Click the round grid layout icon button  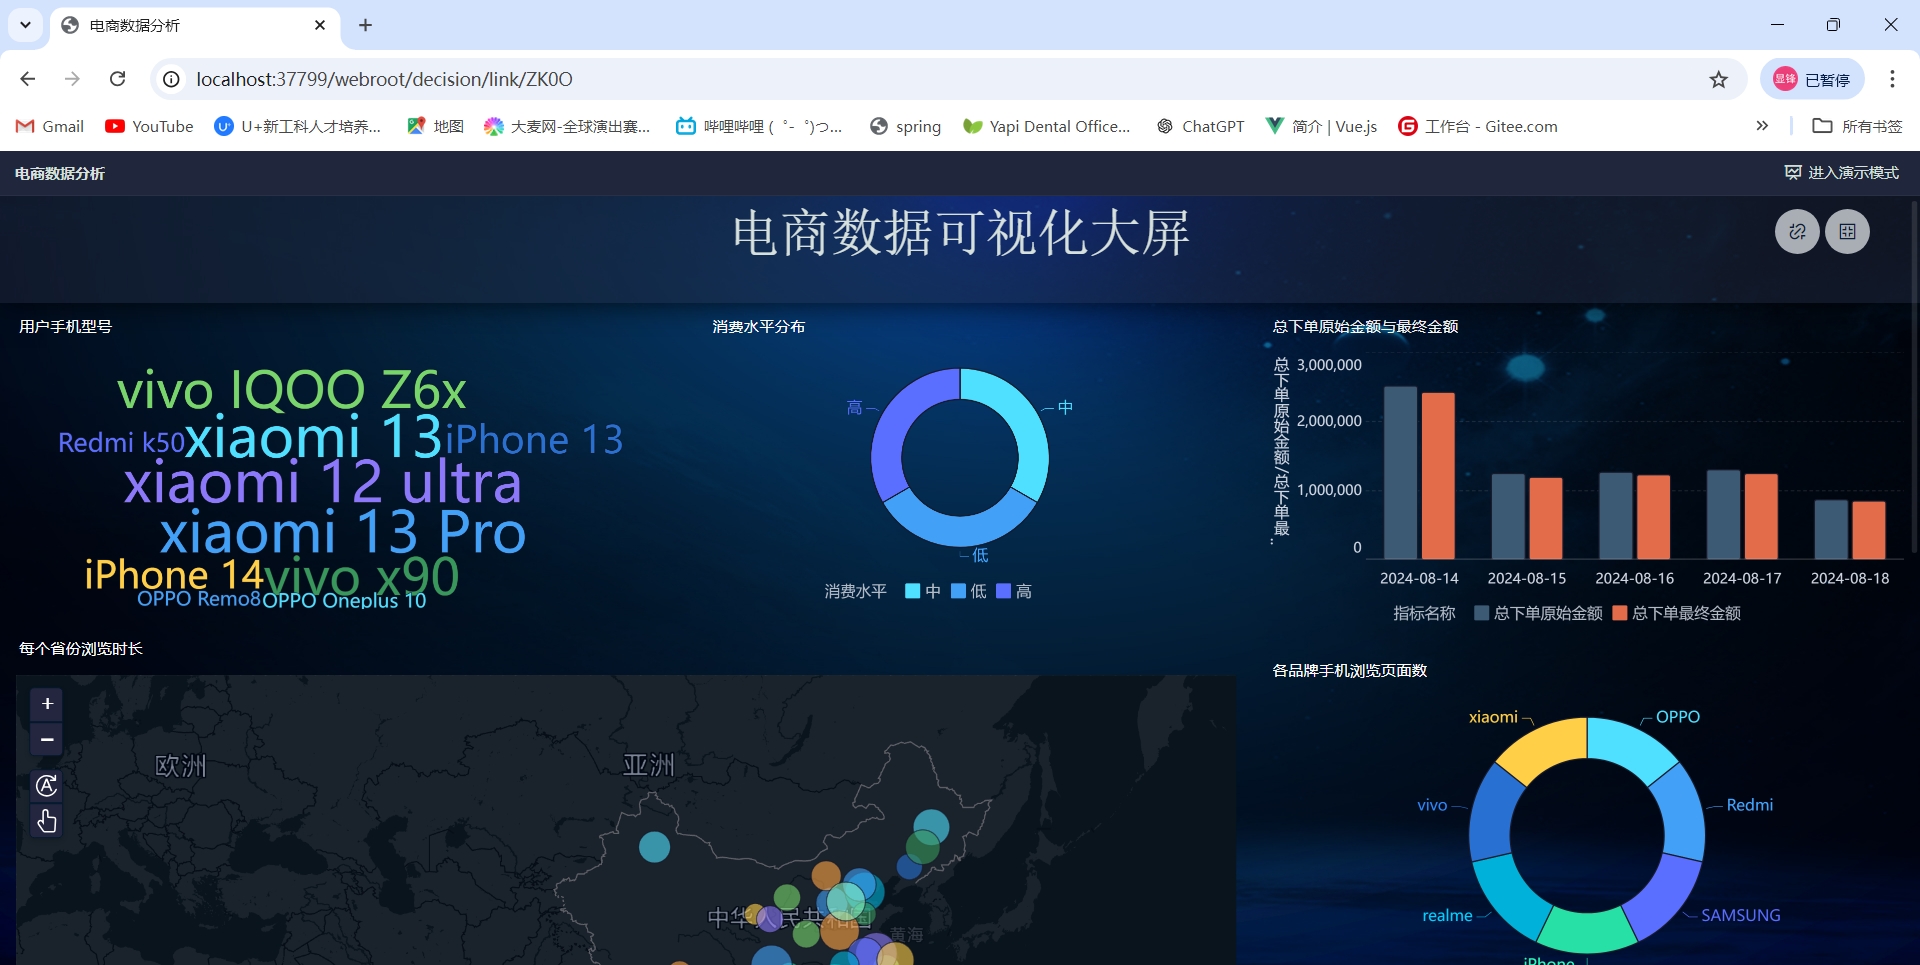click(x=1847, y=232)
